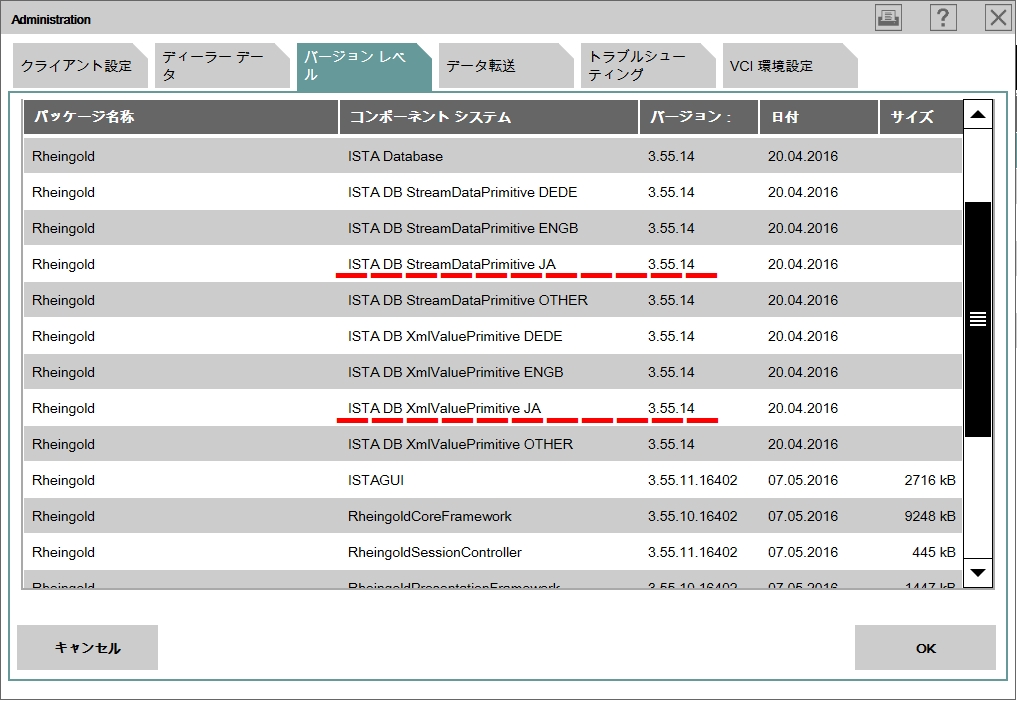
Task: Select the RheingoldCoreFramework row
Action: 493,516
